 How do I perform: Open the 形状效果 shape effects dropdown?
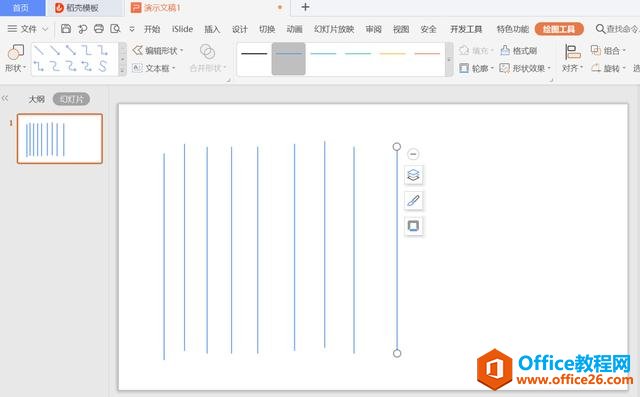click(x=525, y=68)
